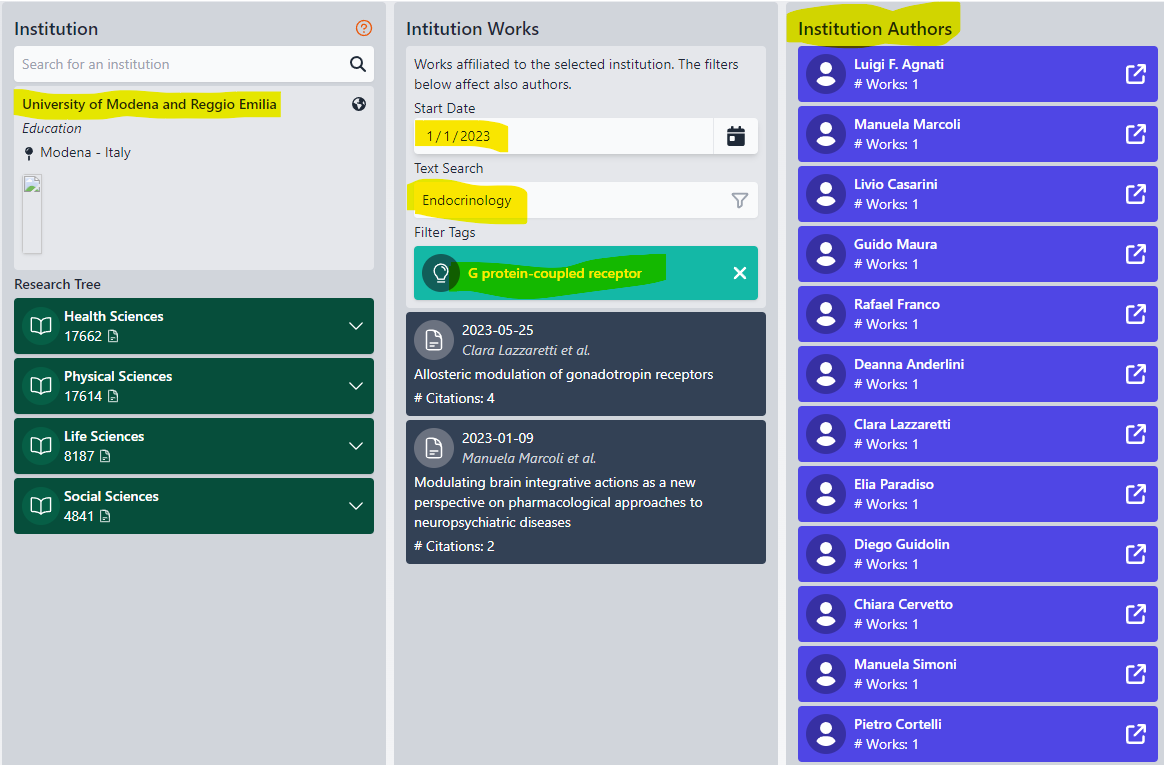Open the institution globe website icon
The width and height of the screenshot is (1164, 765).
[359, 104]
